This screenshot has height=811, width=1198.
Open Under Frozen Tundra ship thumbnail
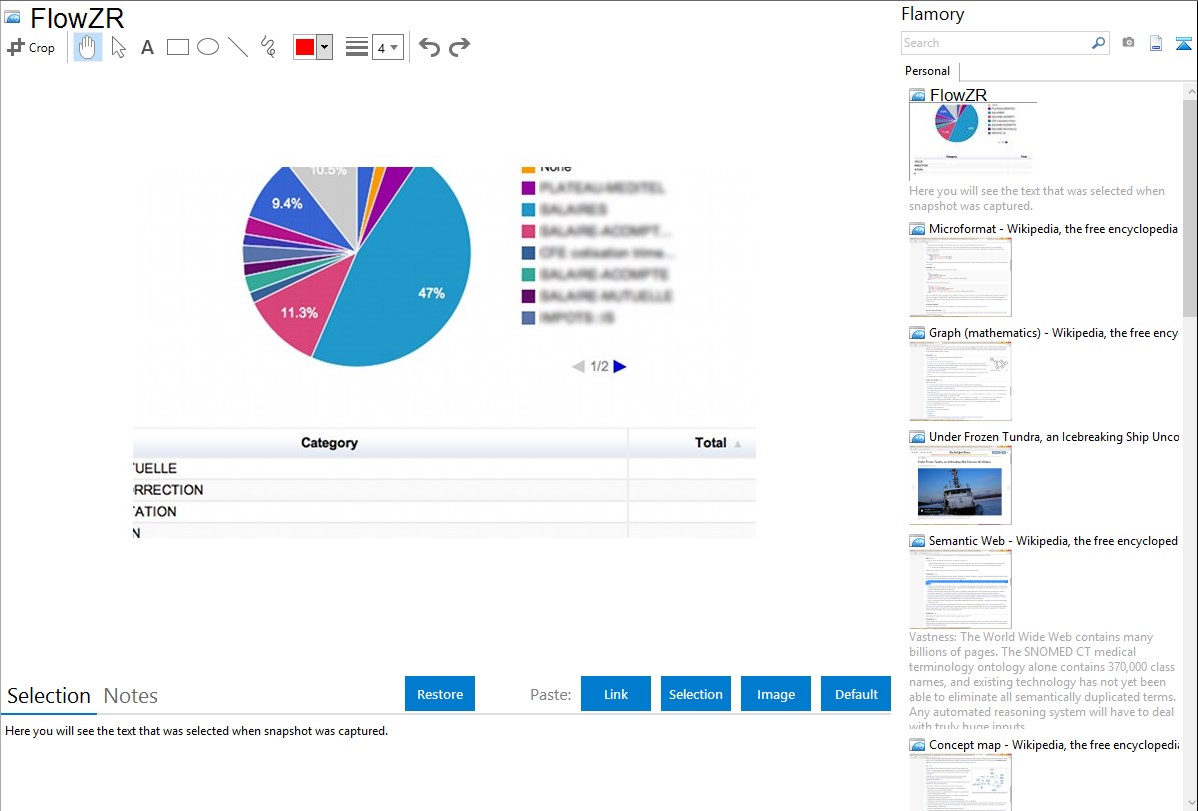(x=960, y=485)
